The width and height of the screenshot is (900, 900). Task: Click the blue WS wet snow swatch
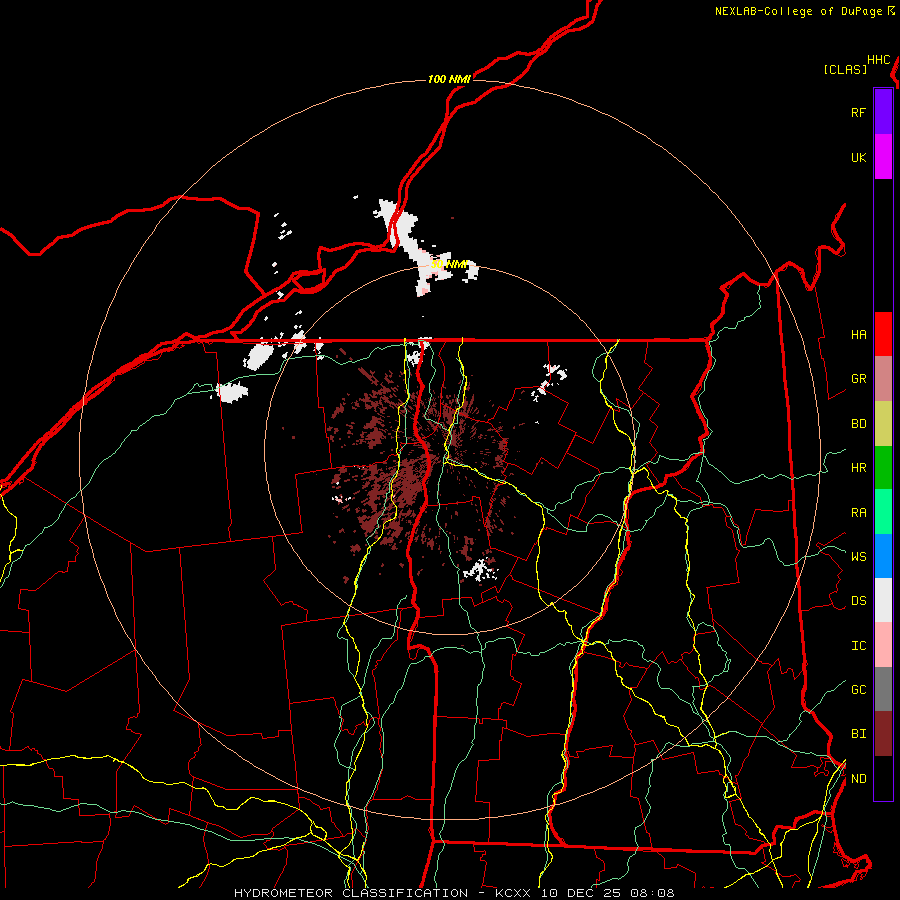pos(883,556)
